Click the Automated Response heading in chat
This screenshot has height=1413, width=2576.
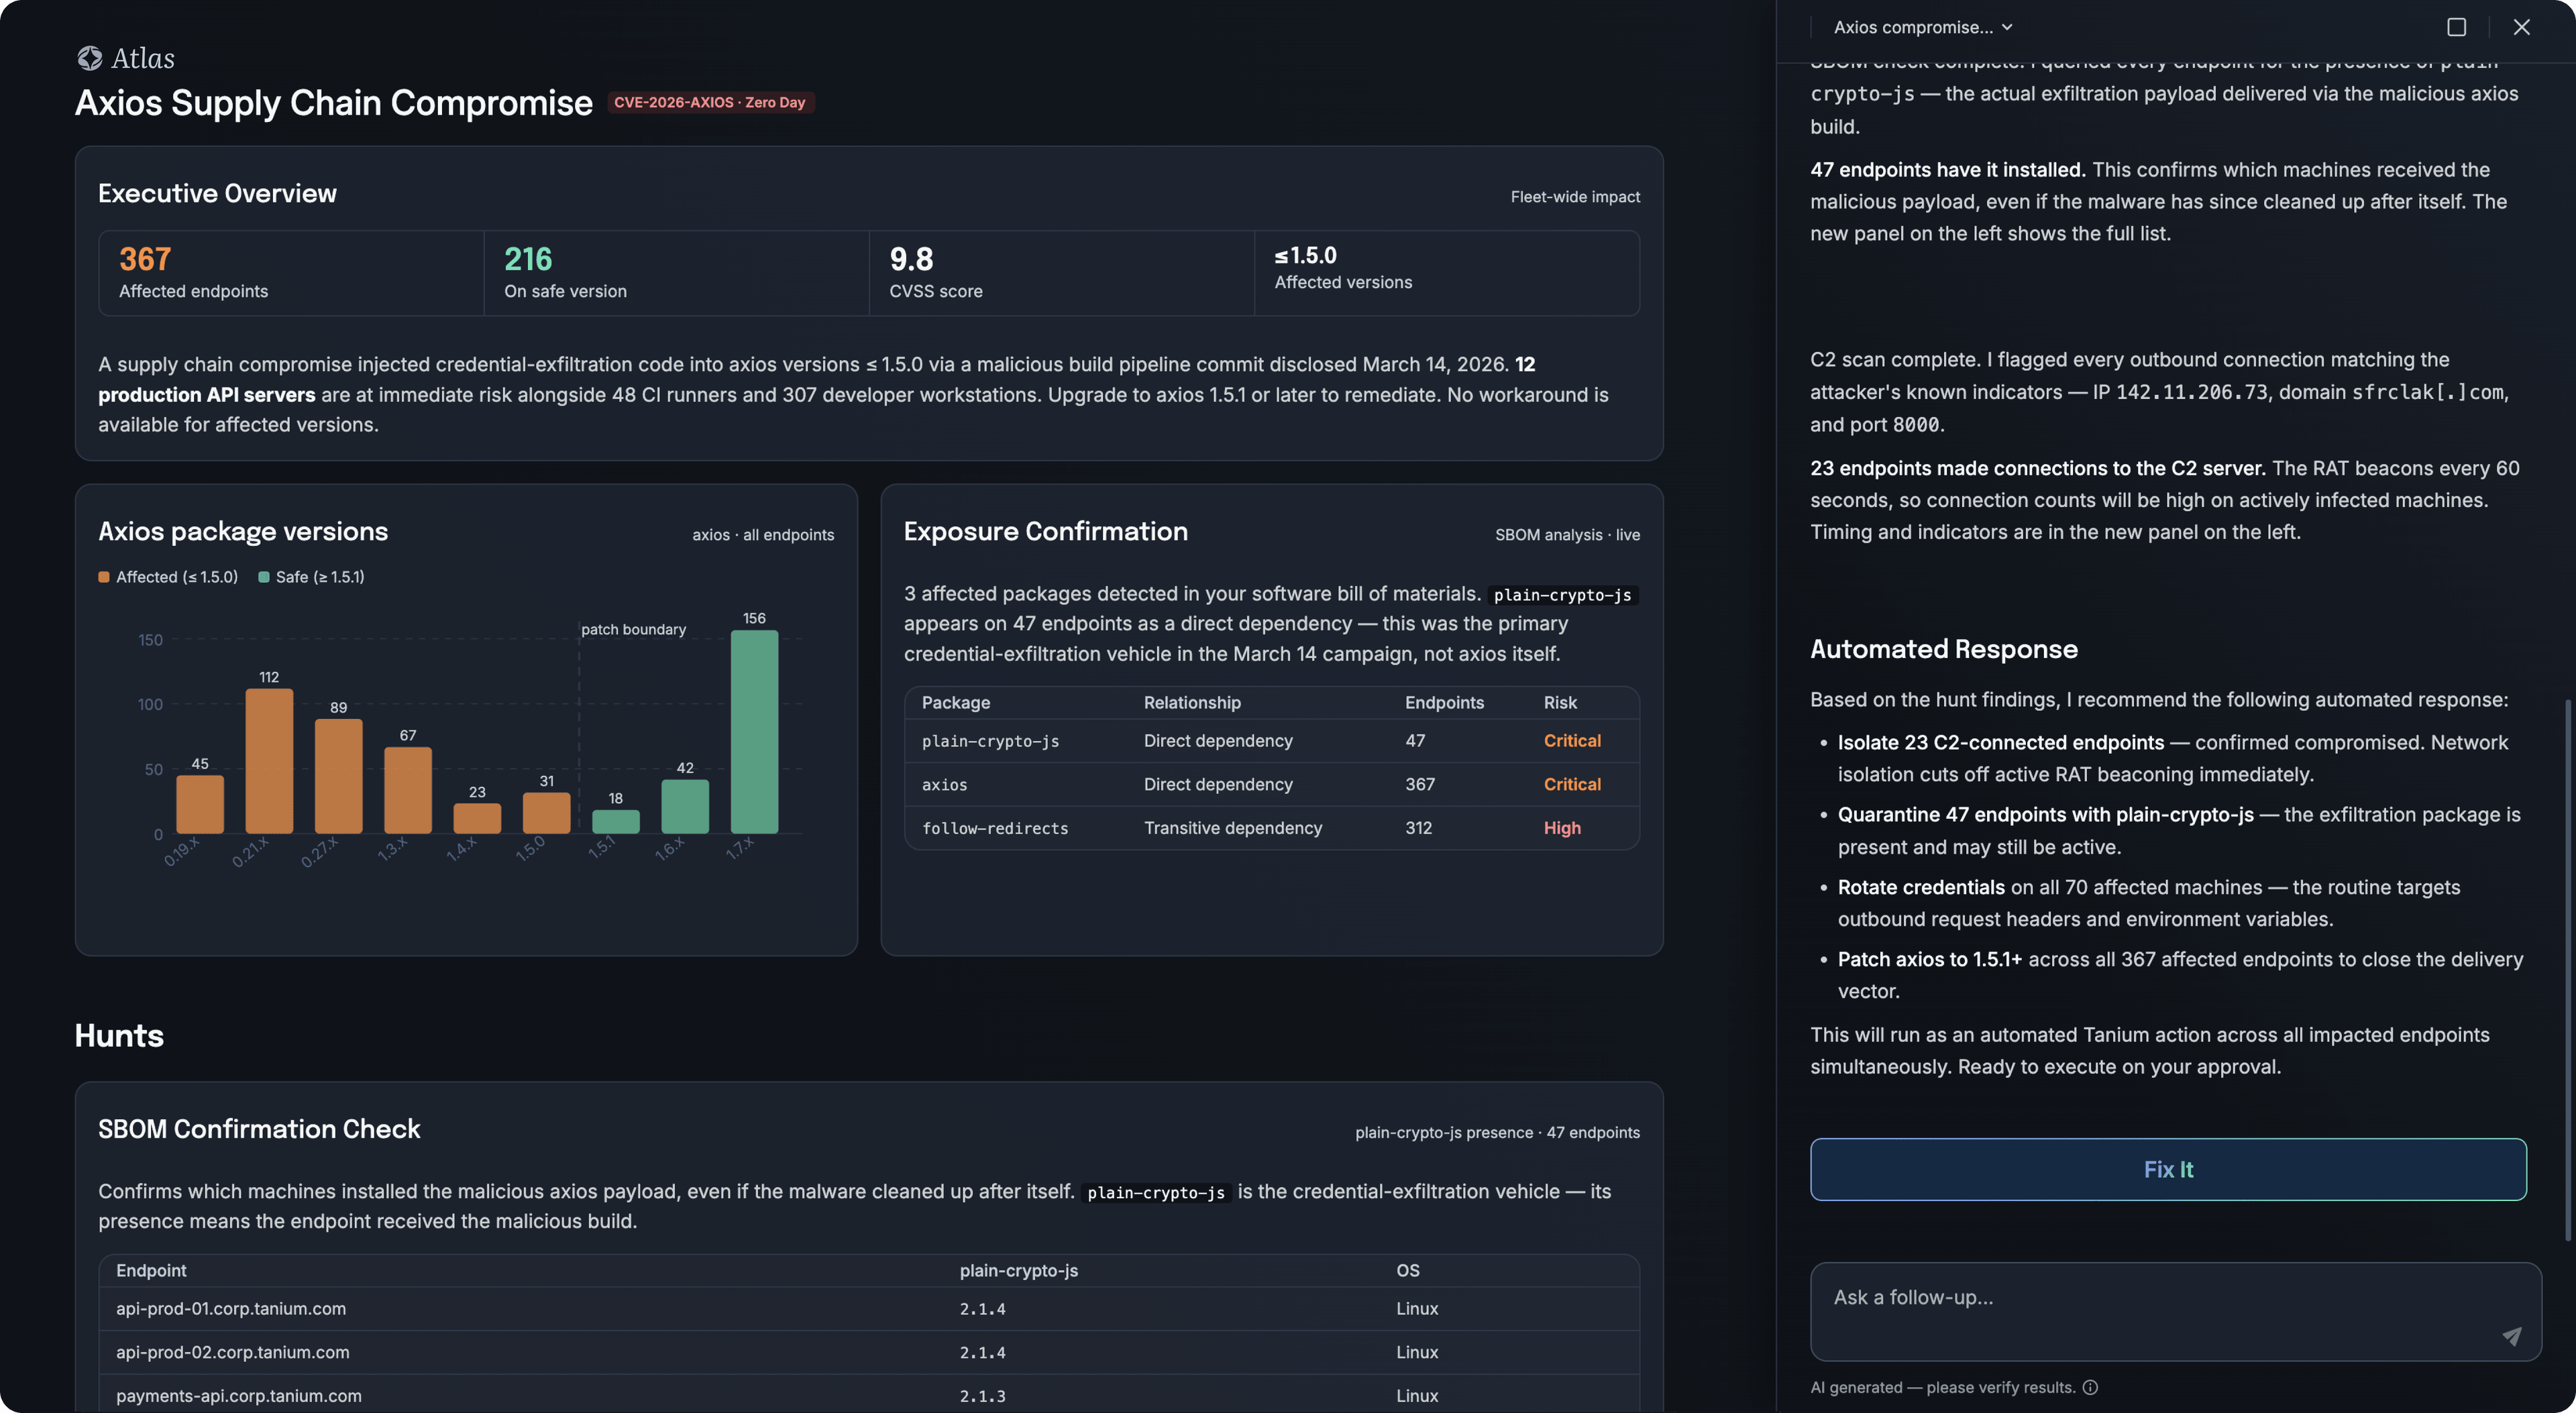[1943, 649]
